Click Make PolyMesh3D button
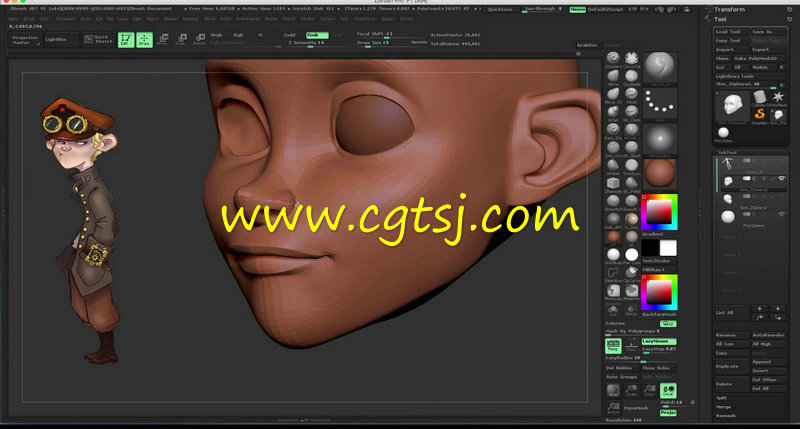Image resolution: width=800 pixels, height=429 pixels. (x=759, y=59)
